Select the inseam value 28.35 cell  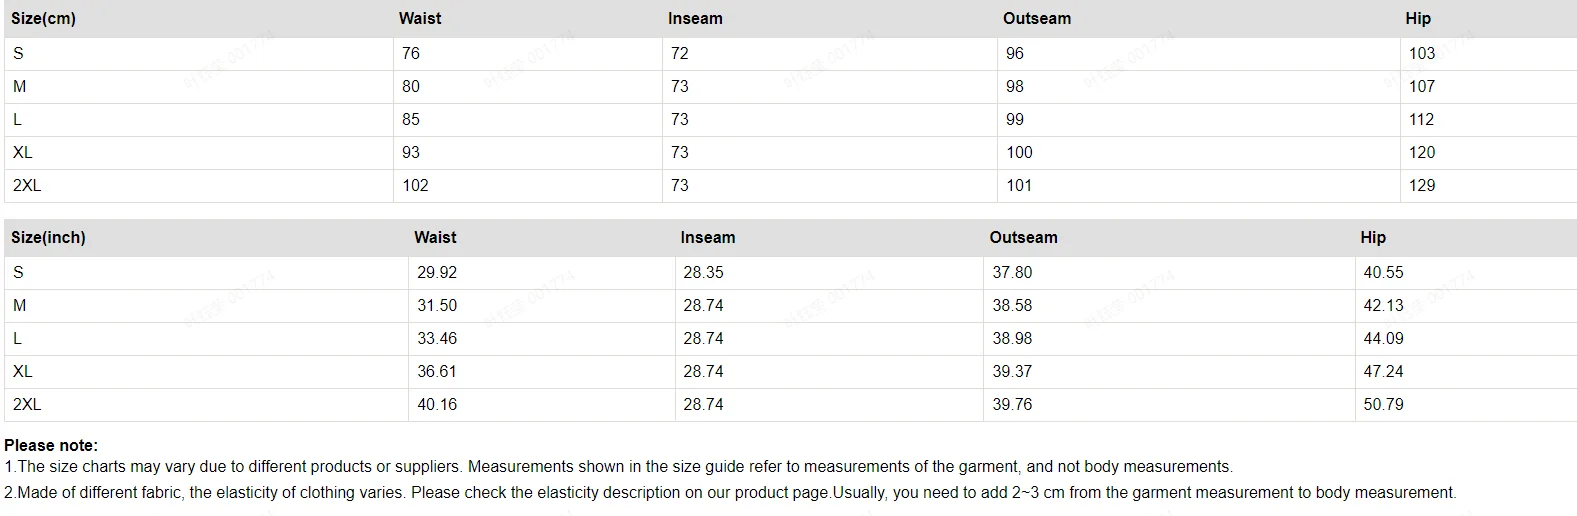pyautogui.click(x=703, y=273)
